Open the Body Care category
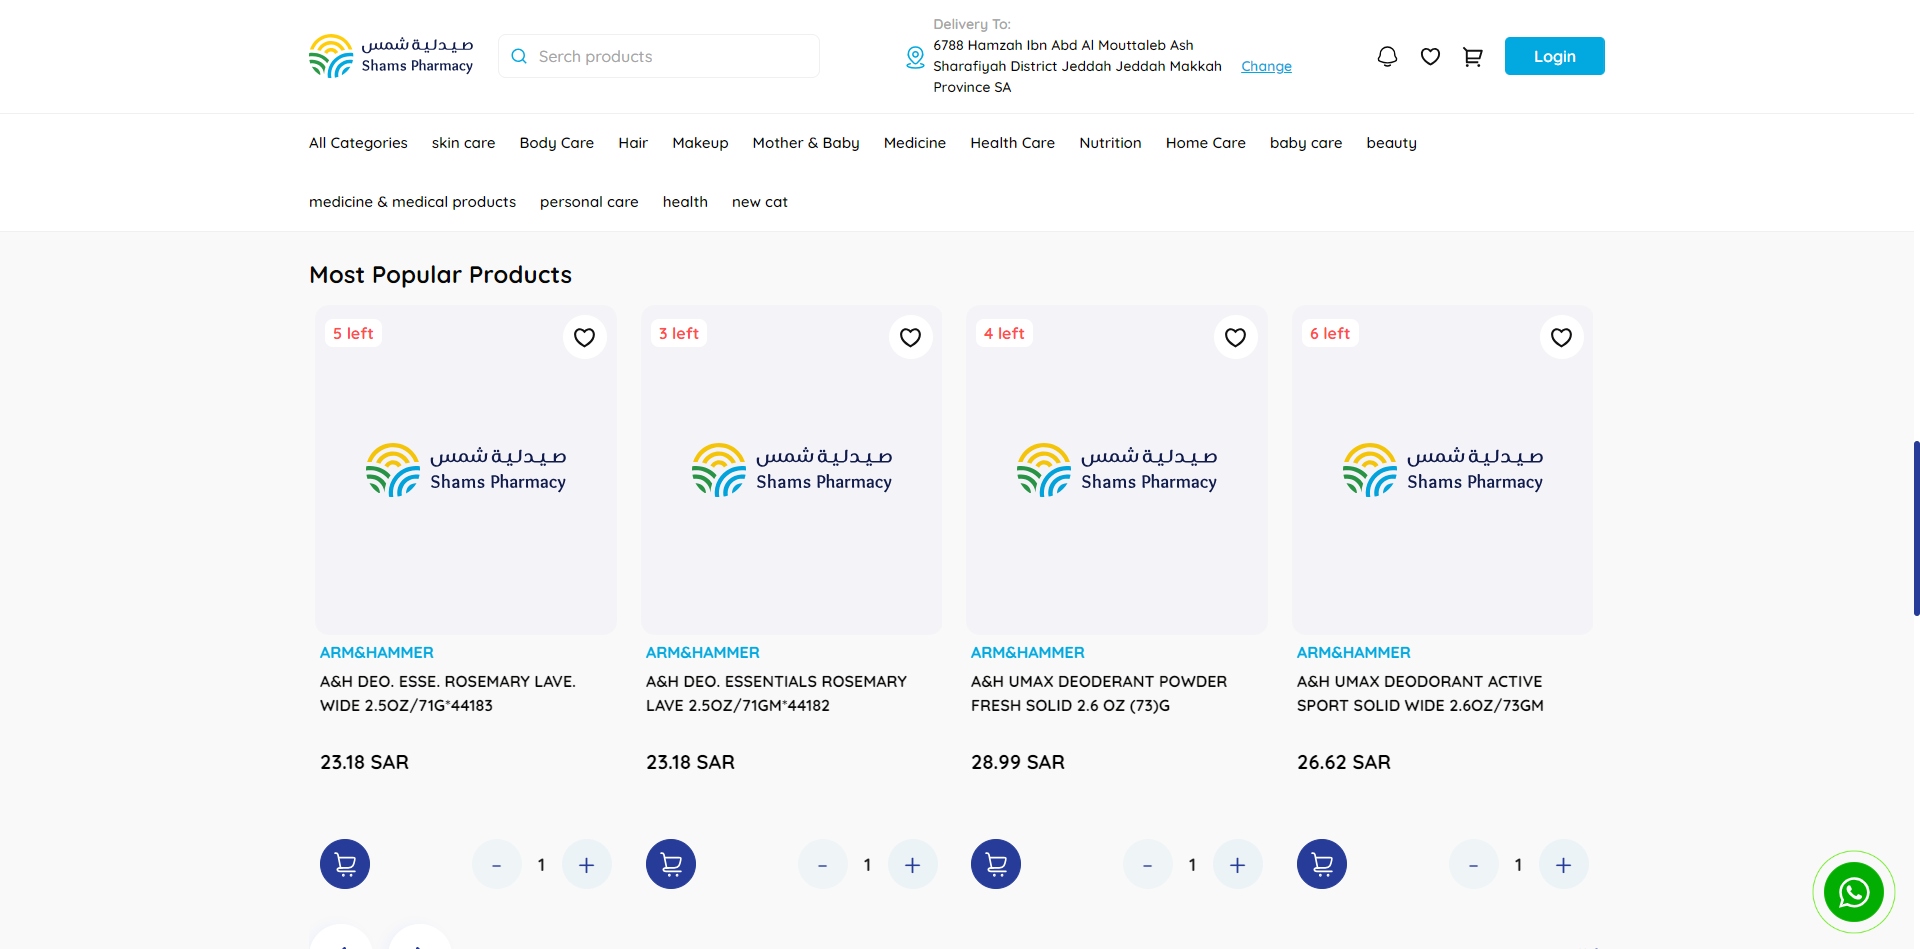Screen dimensions: 1920x949 (557, 143)
